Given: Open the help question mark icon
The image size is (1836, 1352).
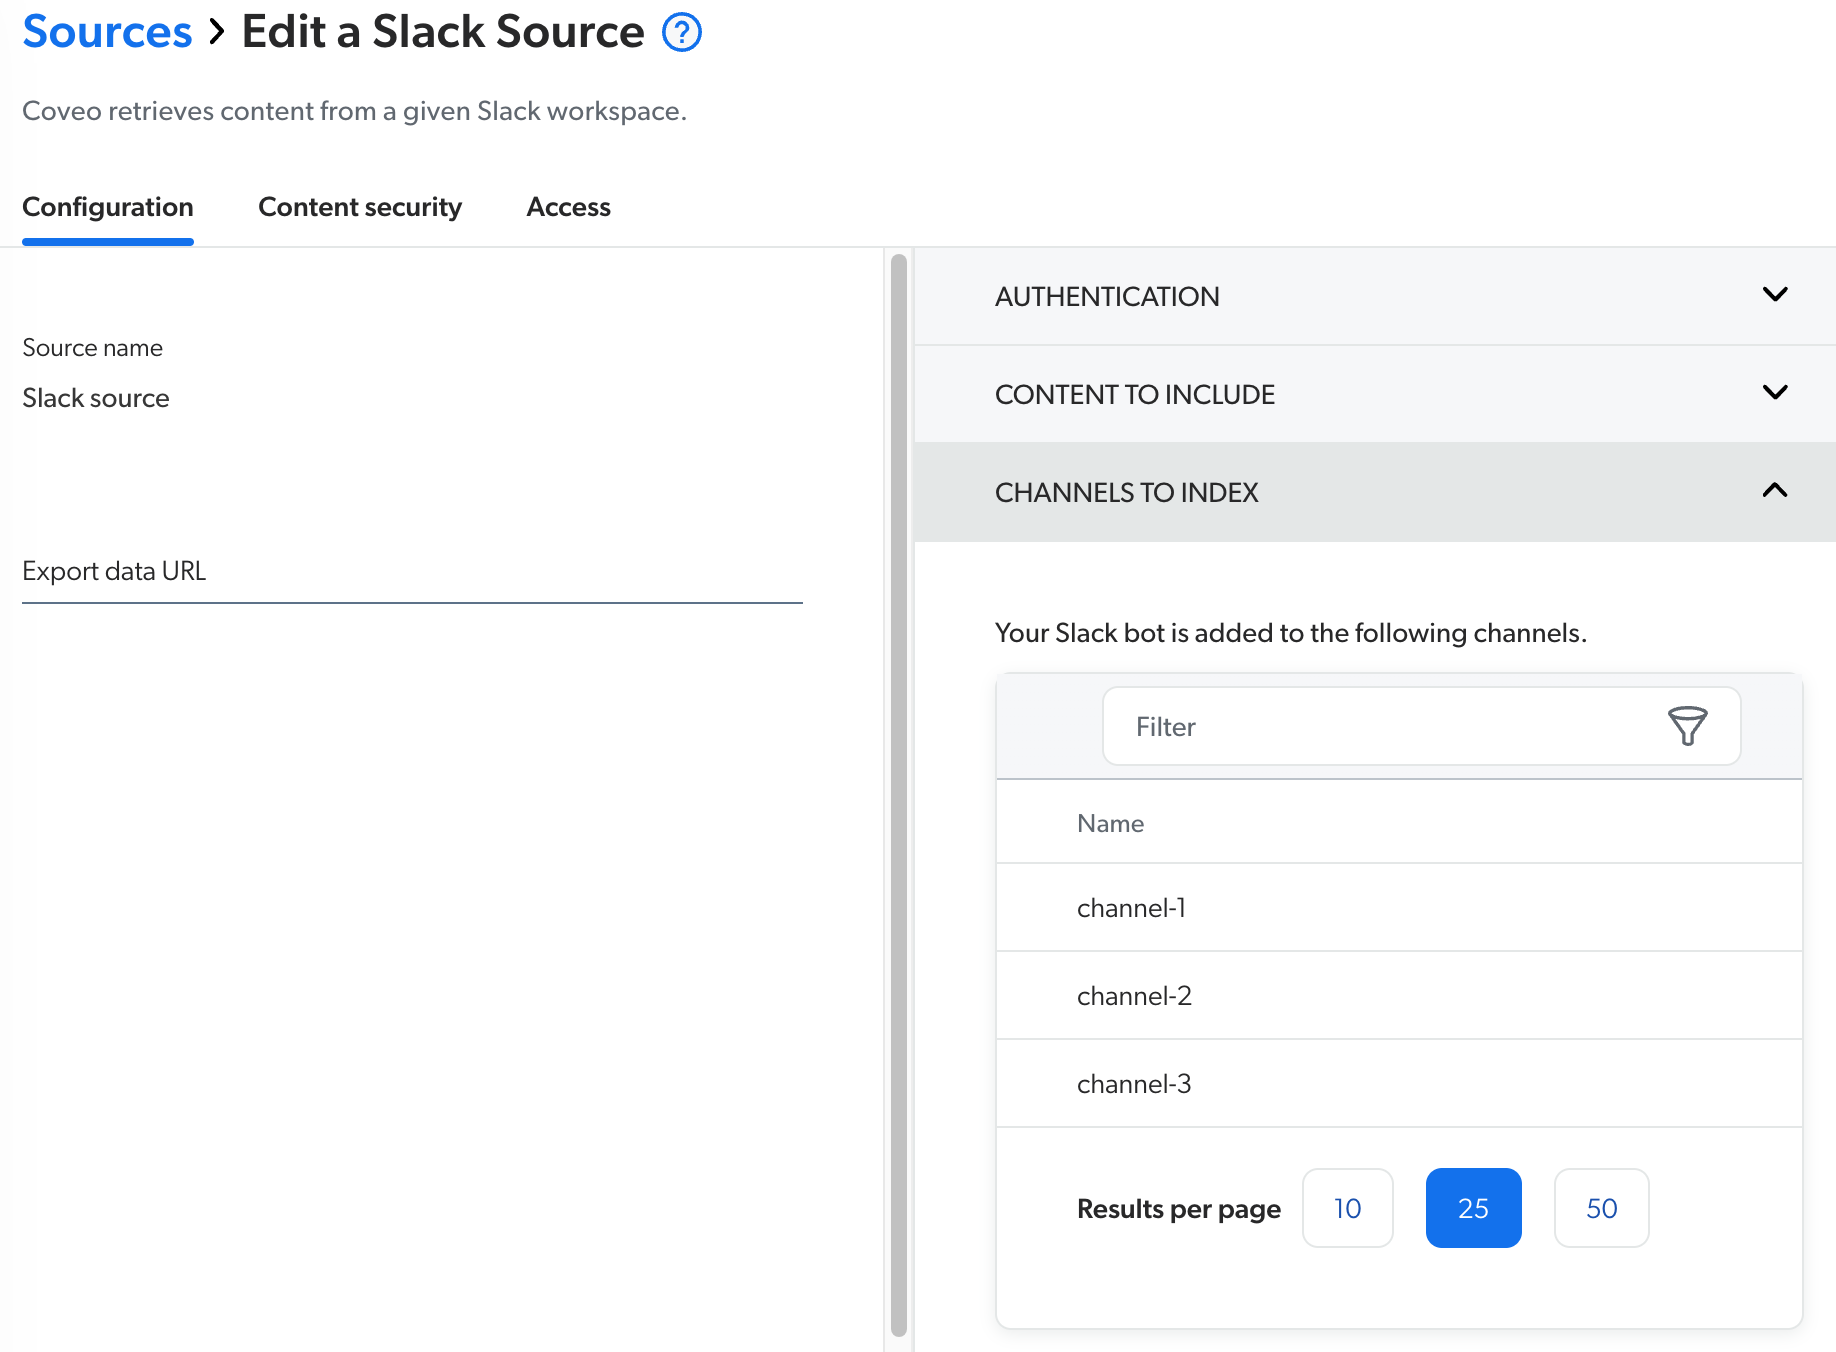Looking at the screenshot, I should coord(682,32).
